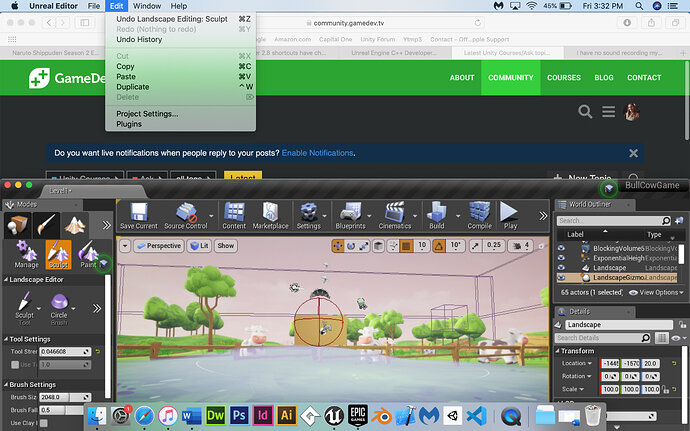Collapse the Tool Settings section
The image size is (690, 431).
point(6,339)
